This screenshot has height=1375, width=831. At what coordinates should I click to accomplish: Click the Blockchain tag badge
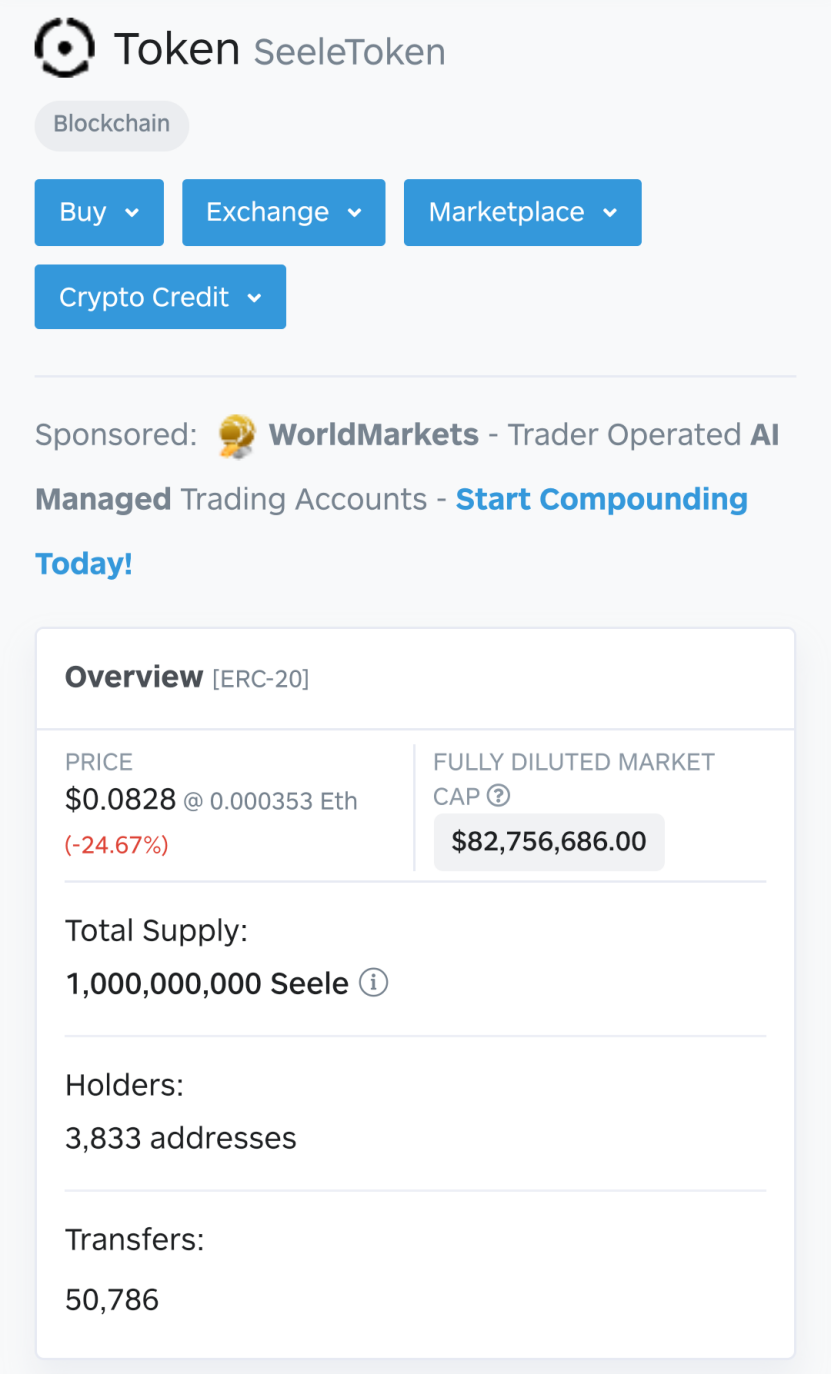click(112, 125)
